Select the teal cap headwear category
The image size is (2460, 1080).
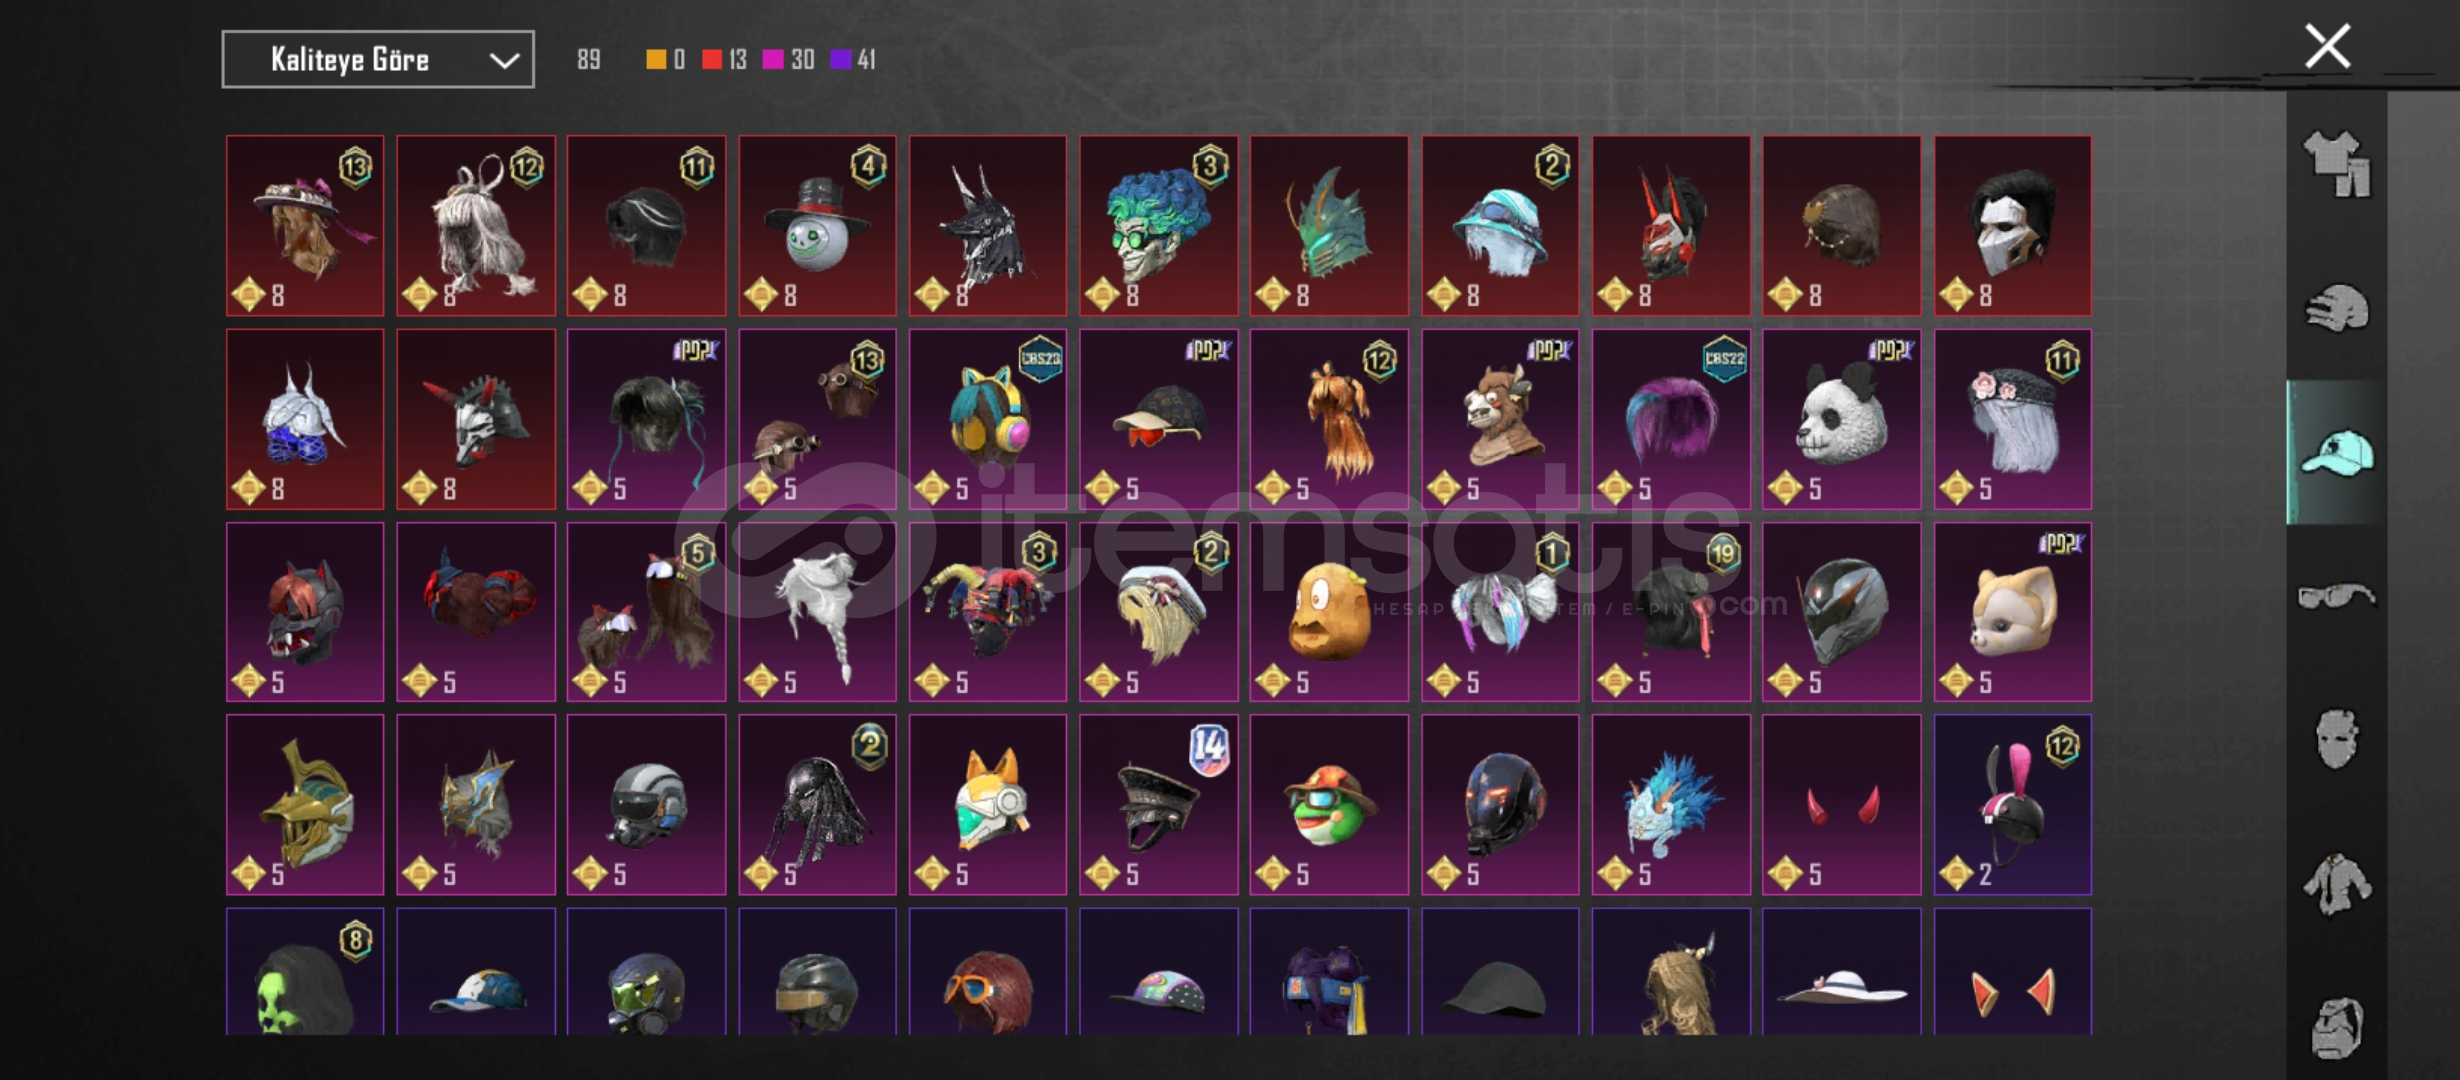[x=2337, y=453]
